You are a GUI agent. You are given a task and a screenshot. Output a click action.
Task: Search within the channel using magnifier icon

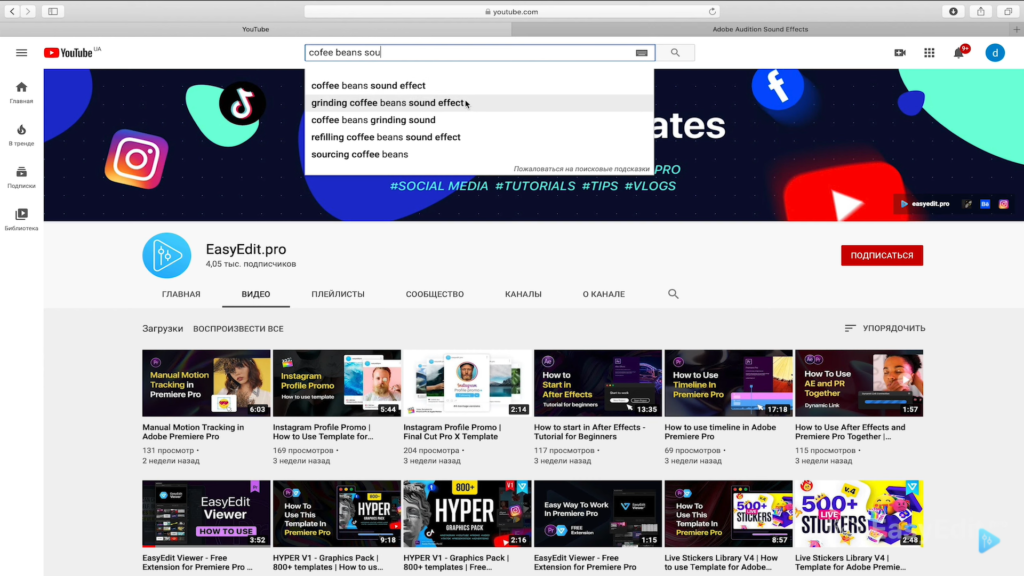click(673, 294)
